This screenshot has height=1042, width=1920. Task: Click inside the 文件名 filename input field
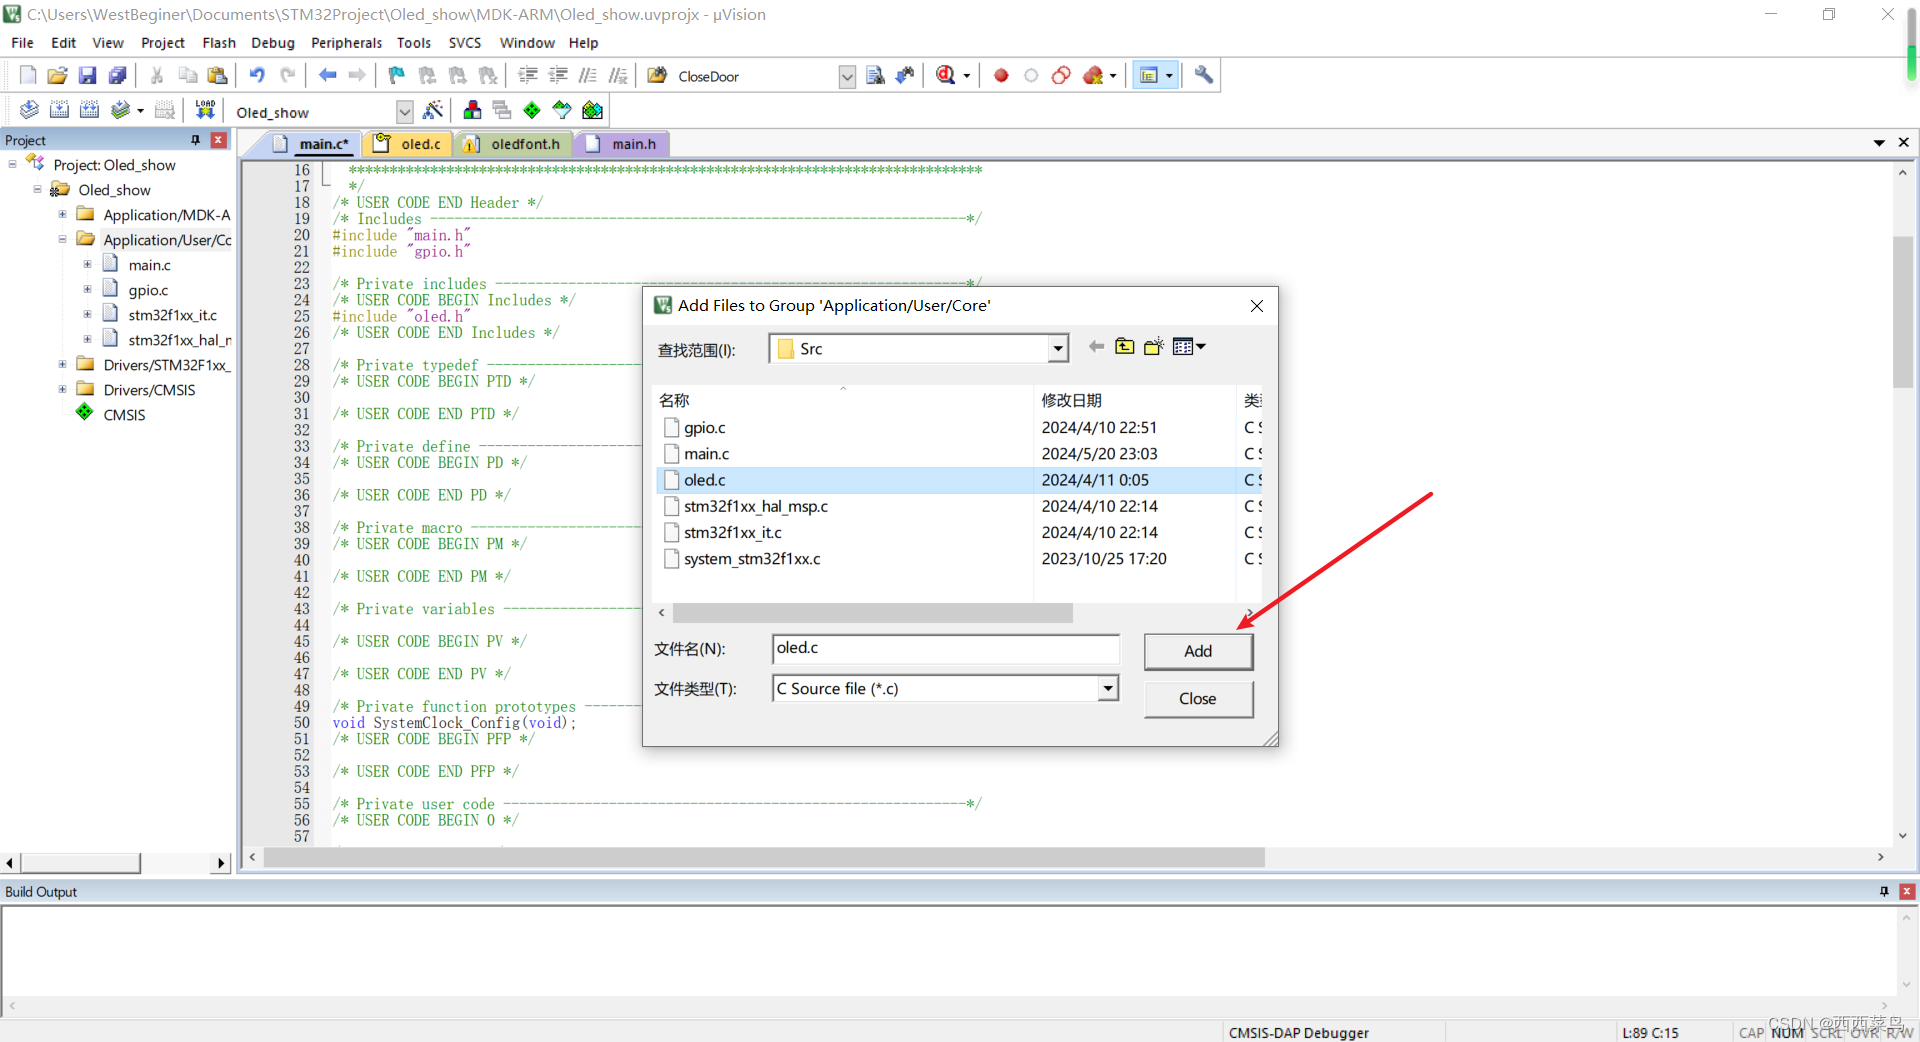[944, 649]
